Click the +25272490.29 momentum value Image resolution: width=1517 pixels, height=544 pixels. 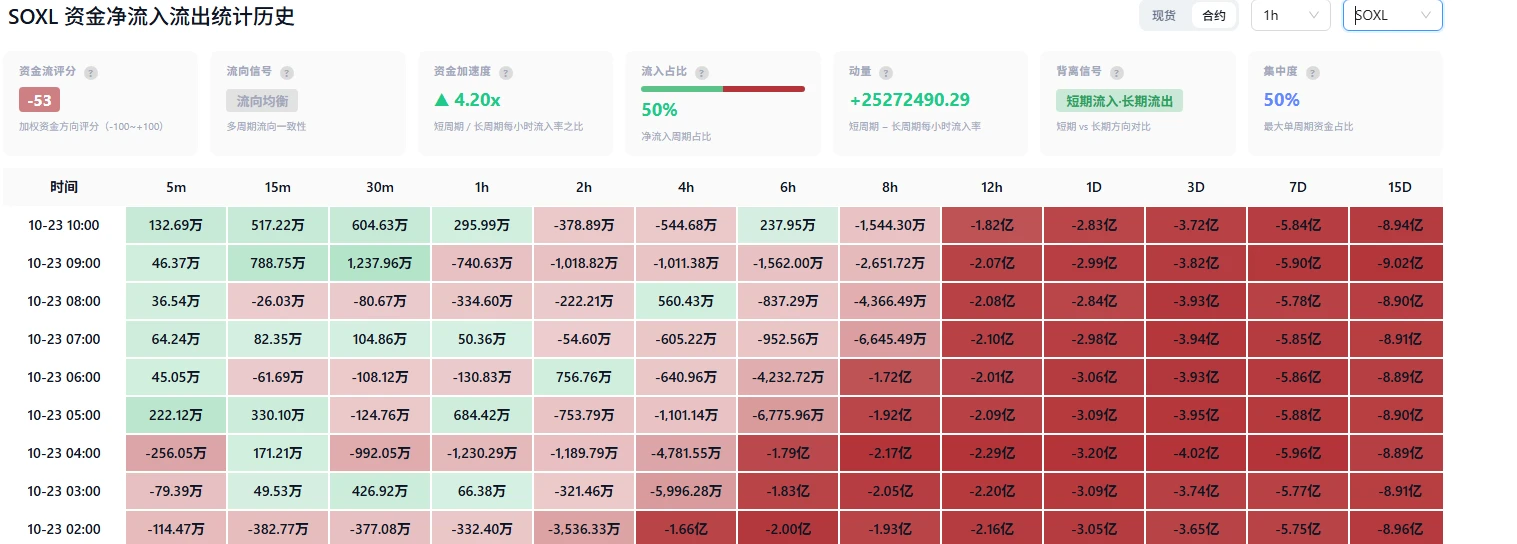(x=910, y=100)
